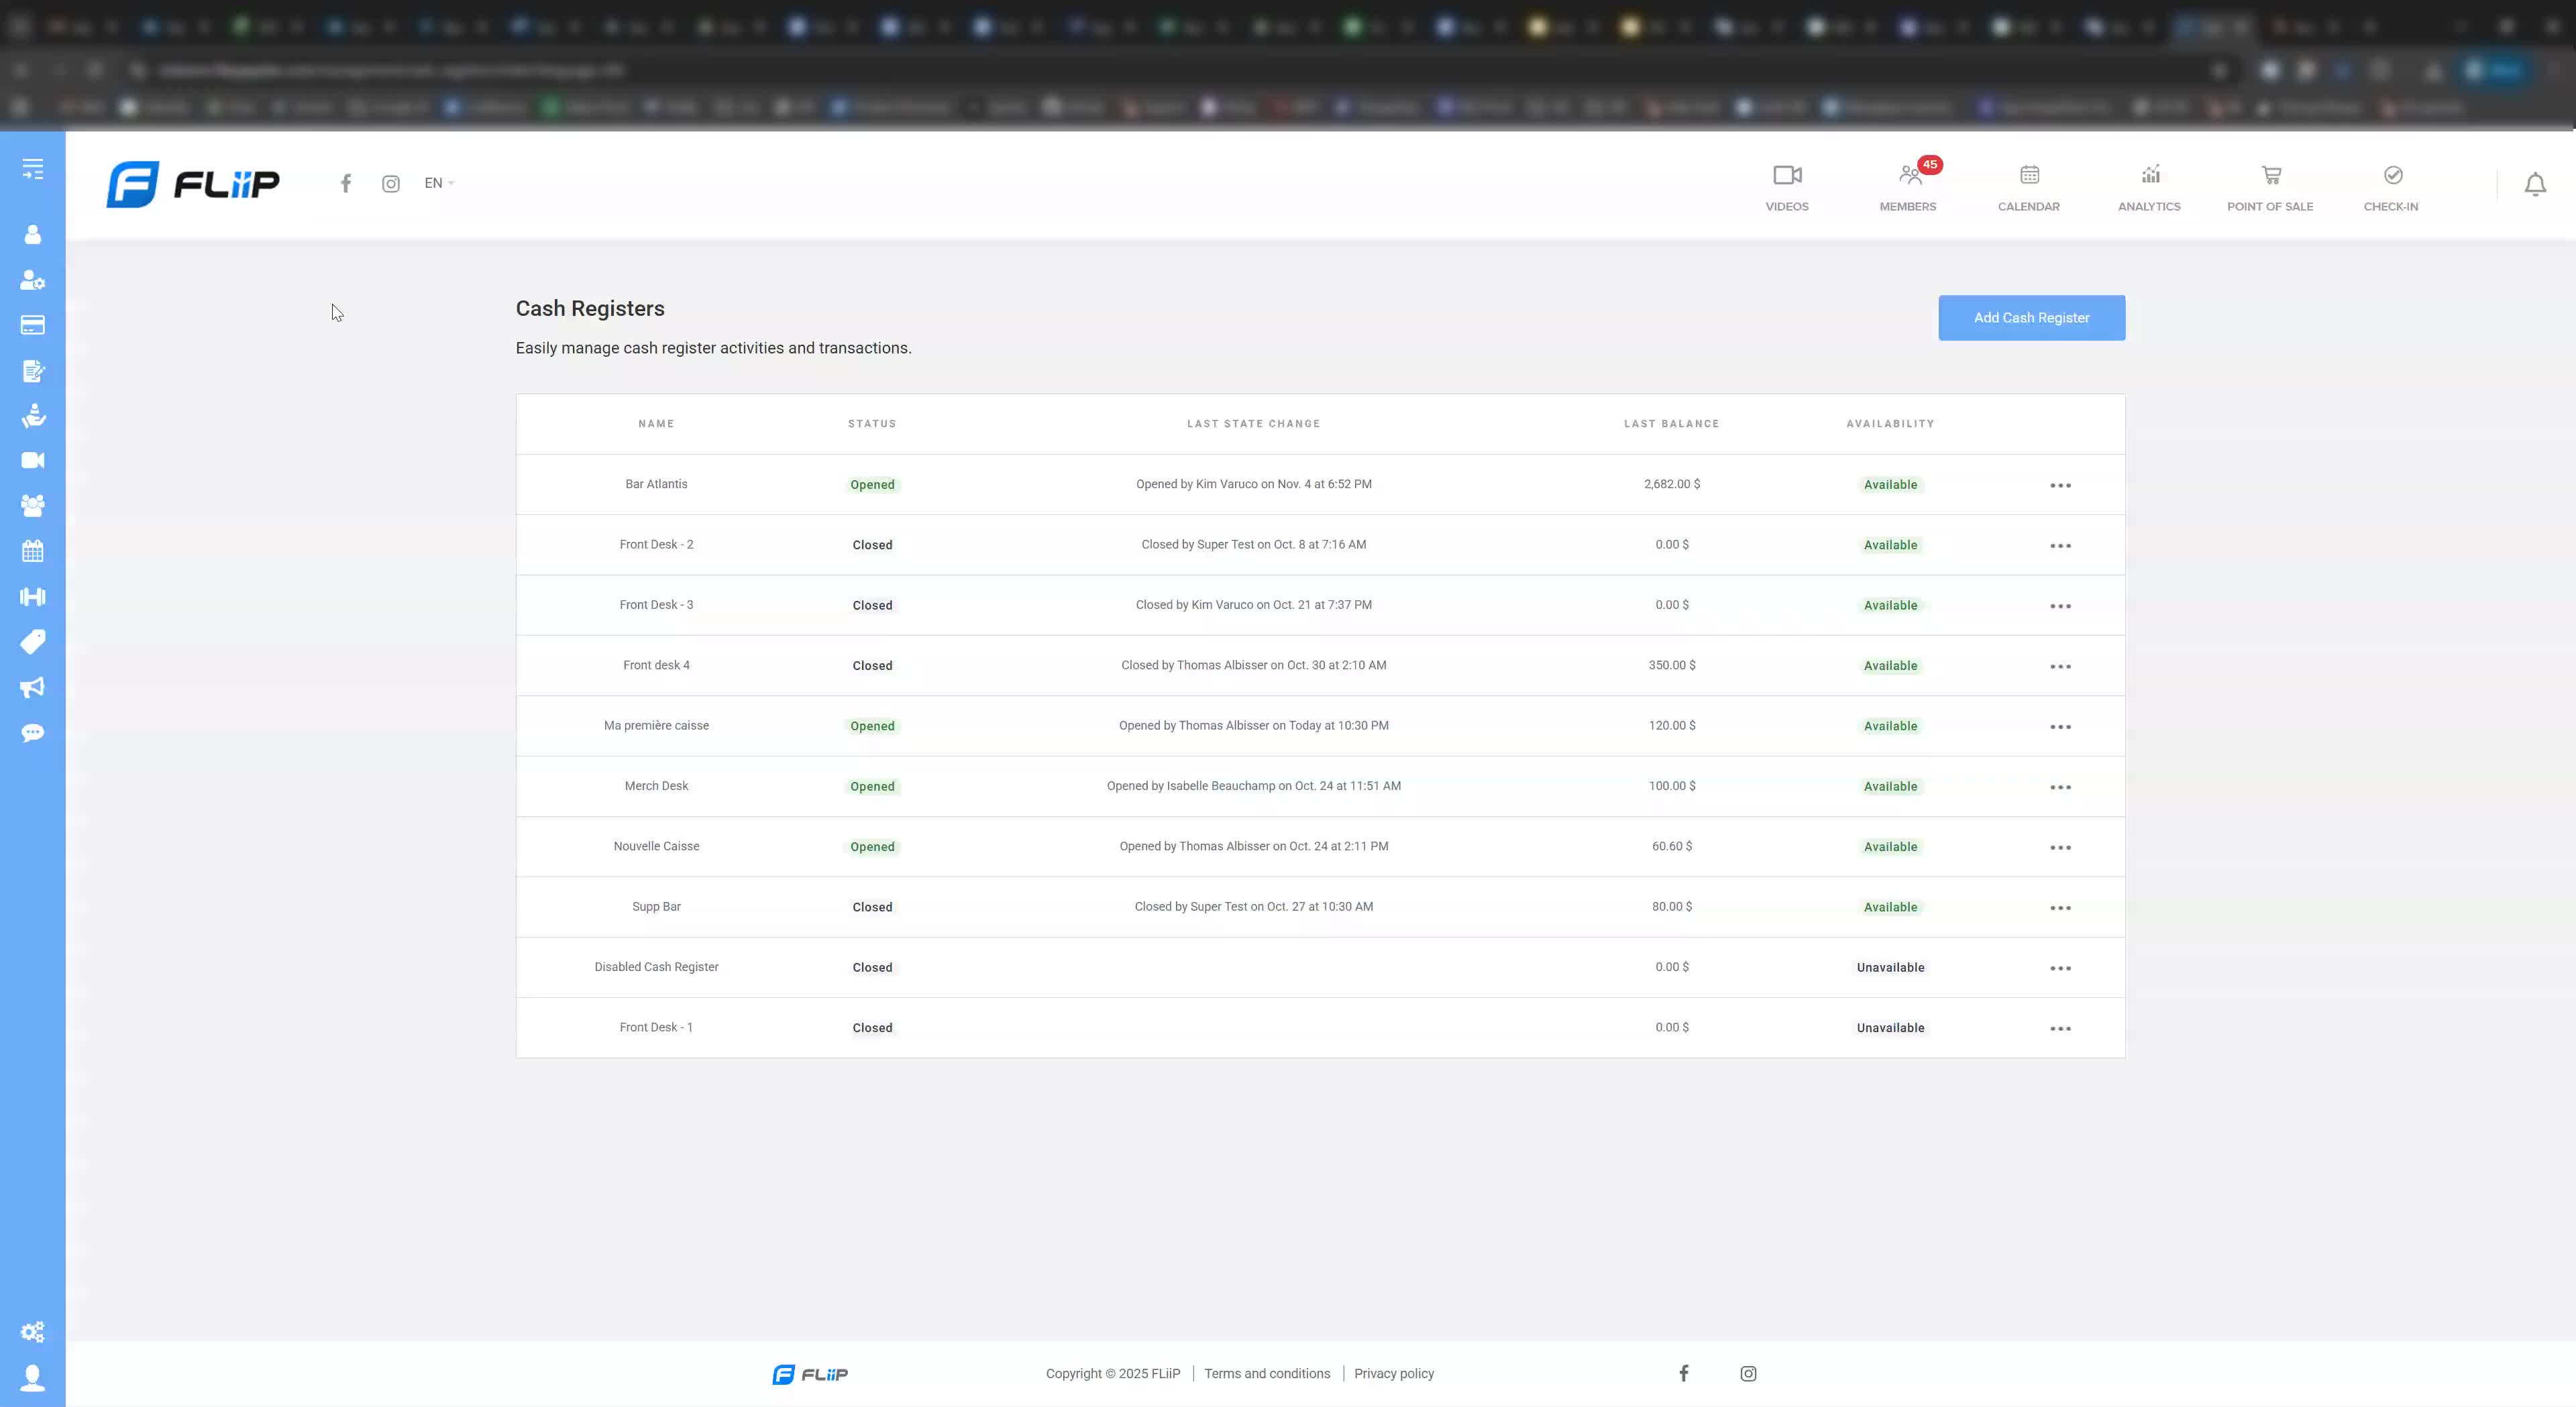2576x1407 pixels.
Task: Click the user with gear sidebar icon
Action: [x=33, y=280]
